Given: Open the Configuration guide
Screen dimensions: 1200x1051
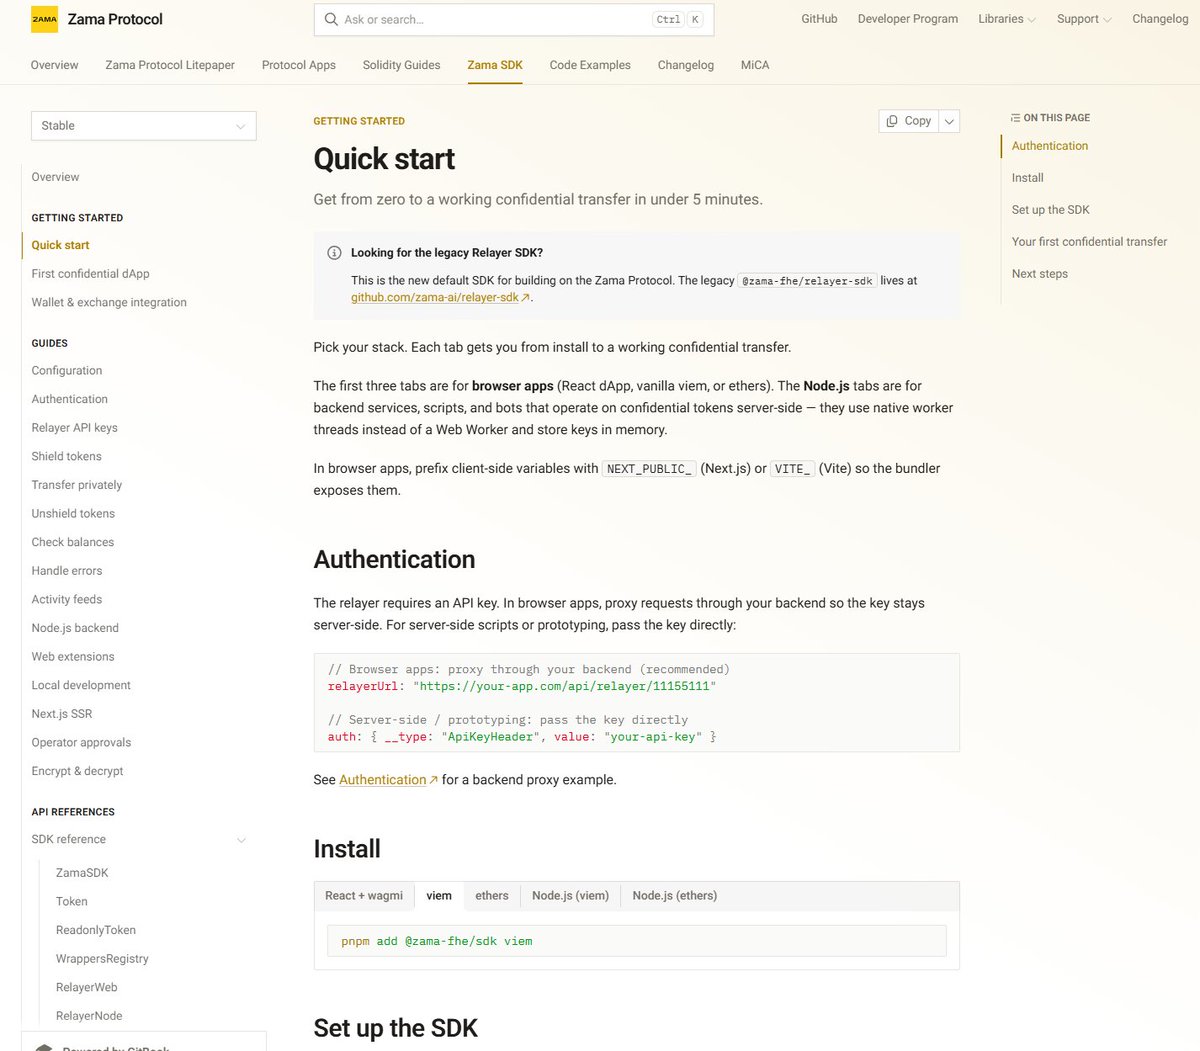Looking at the screenshot, I should point(67,371).
